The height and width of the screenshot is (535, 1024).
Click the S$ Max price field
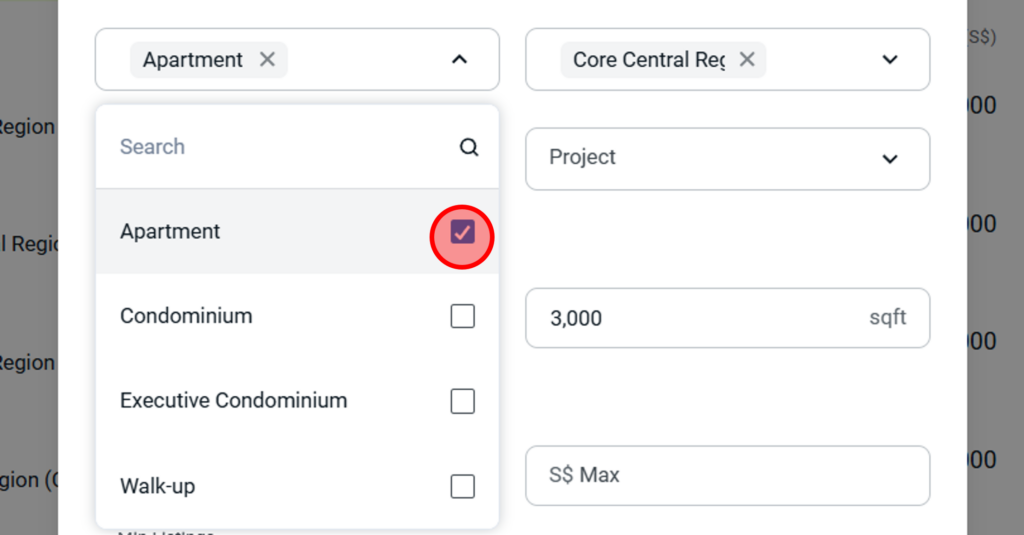click(x=727, y=475)
